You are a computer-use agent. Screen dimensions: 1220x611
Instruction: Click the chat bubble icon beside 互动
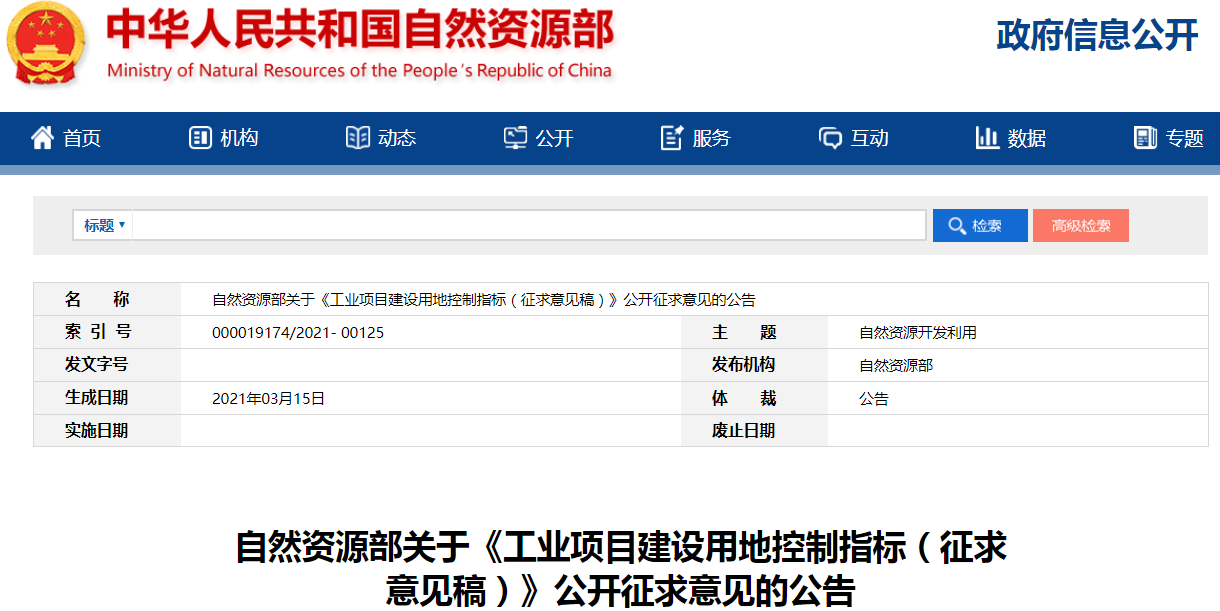click(830, 138)
